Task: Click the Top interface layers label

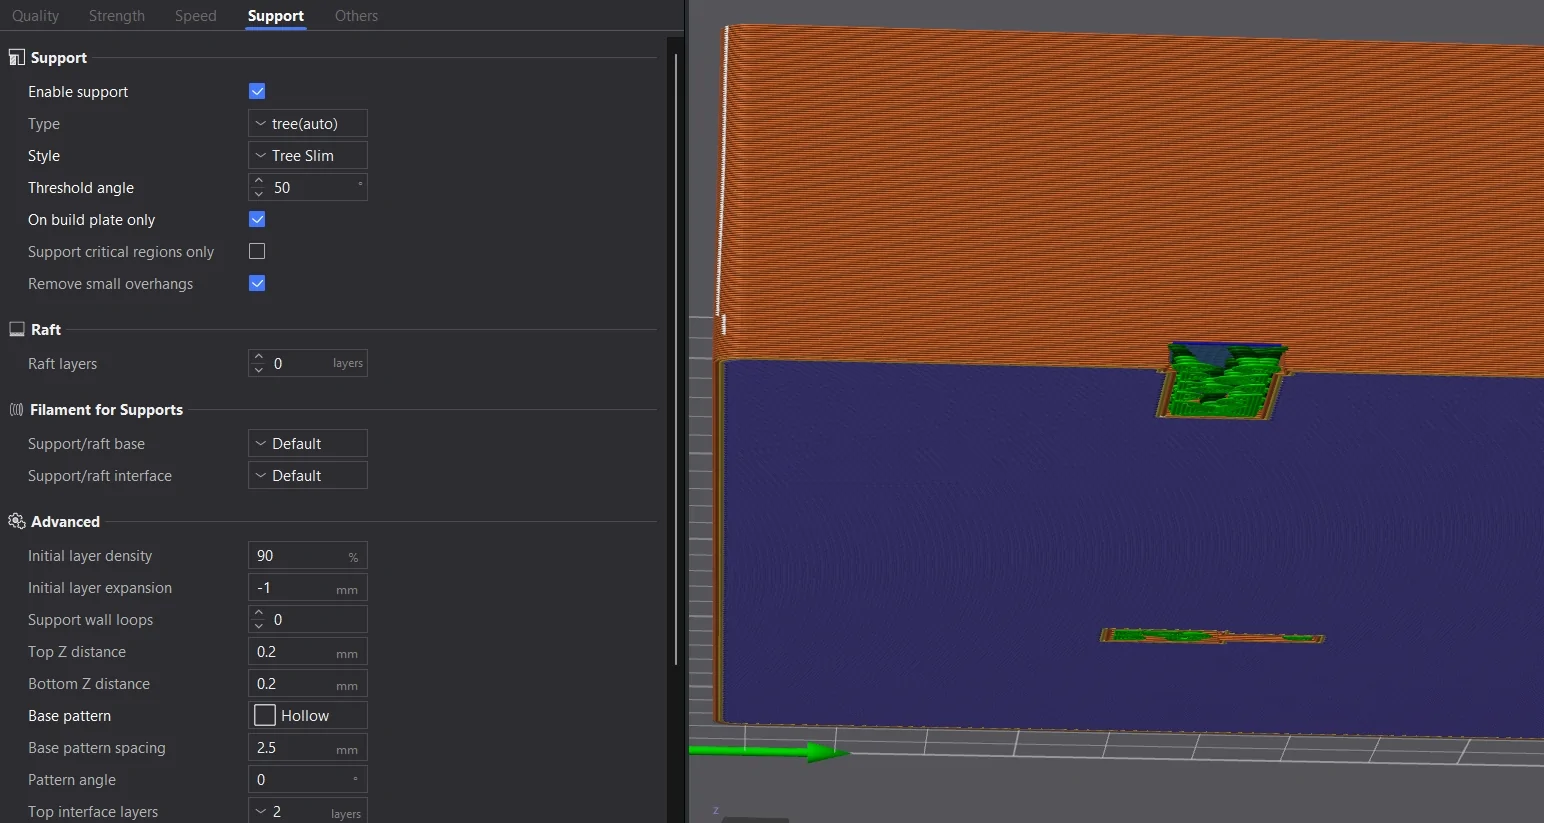Action: 93,812
